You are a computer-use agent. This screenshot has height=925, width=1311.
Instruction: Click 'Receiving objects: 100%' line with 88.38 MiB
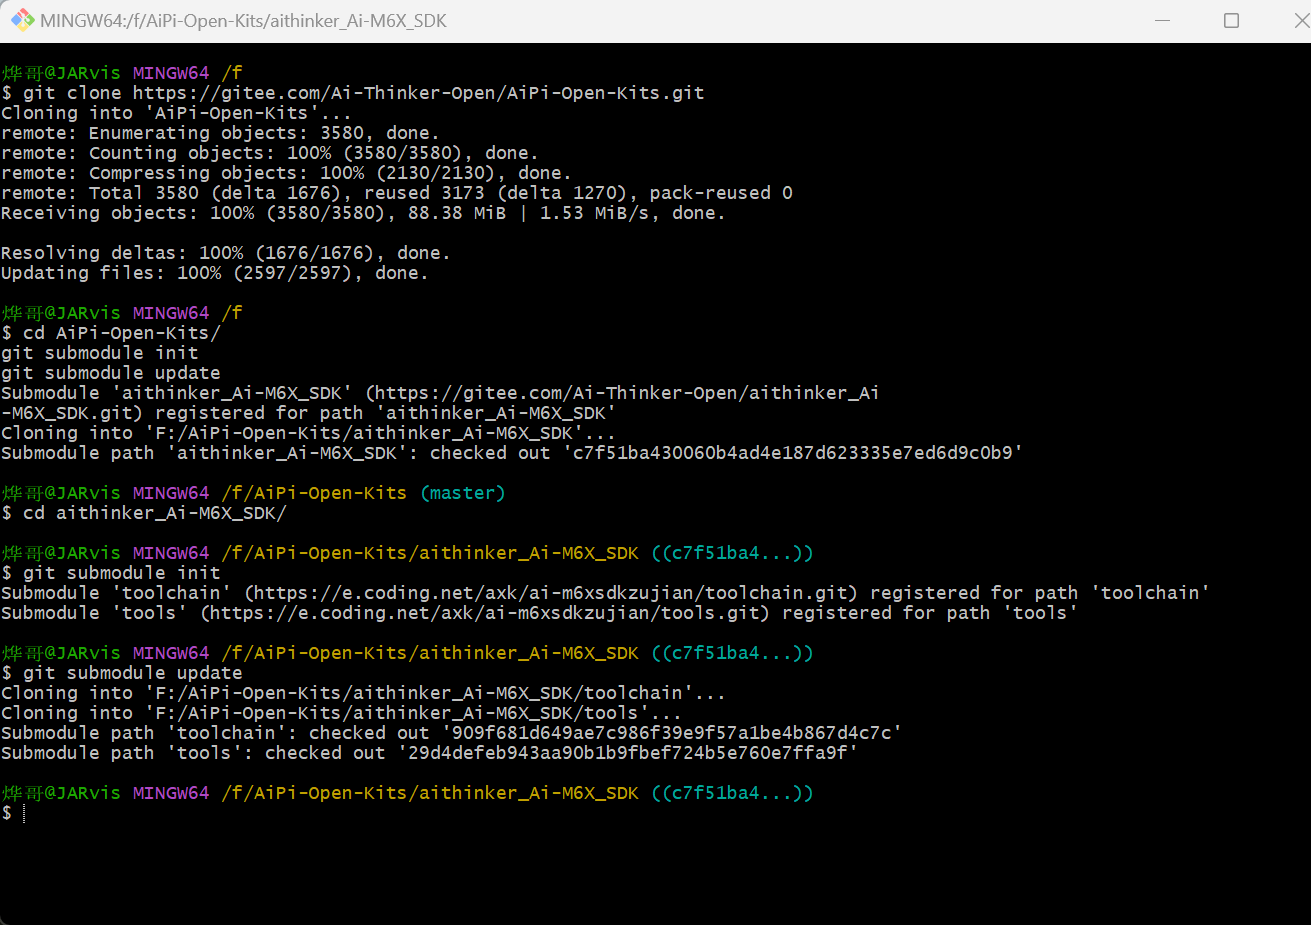point(364,213)
